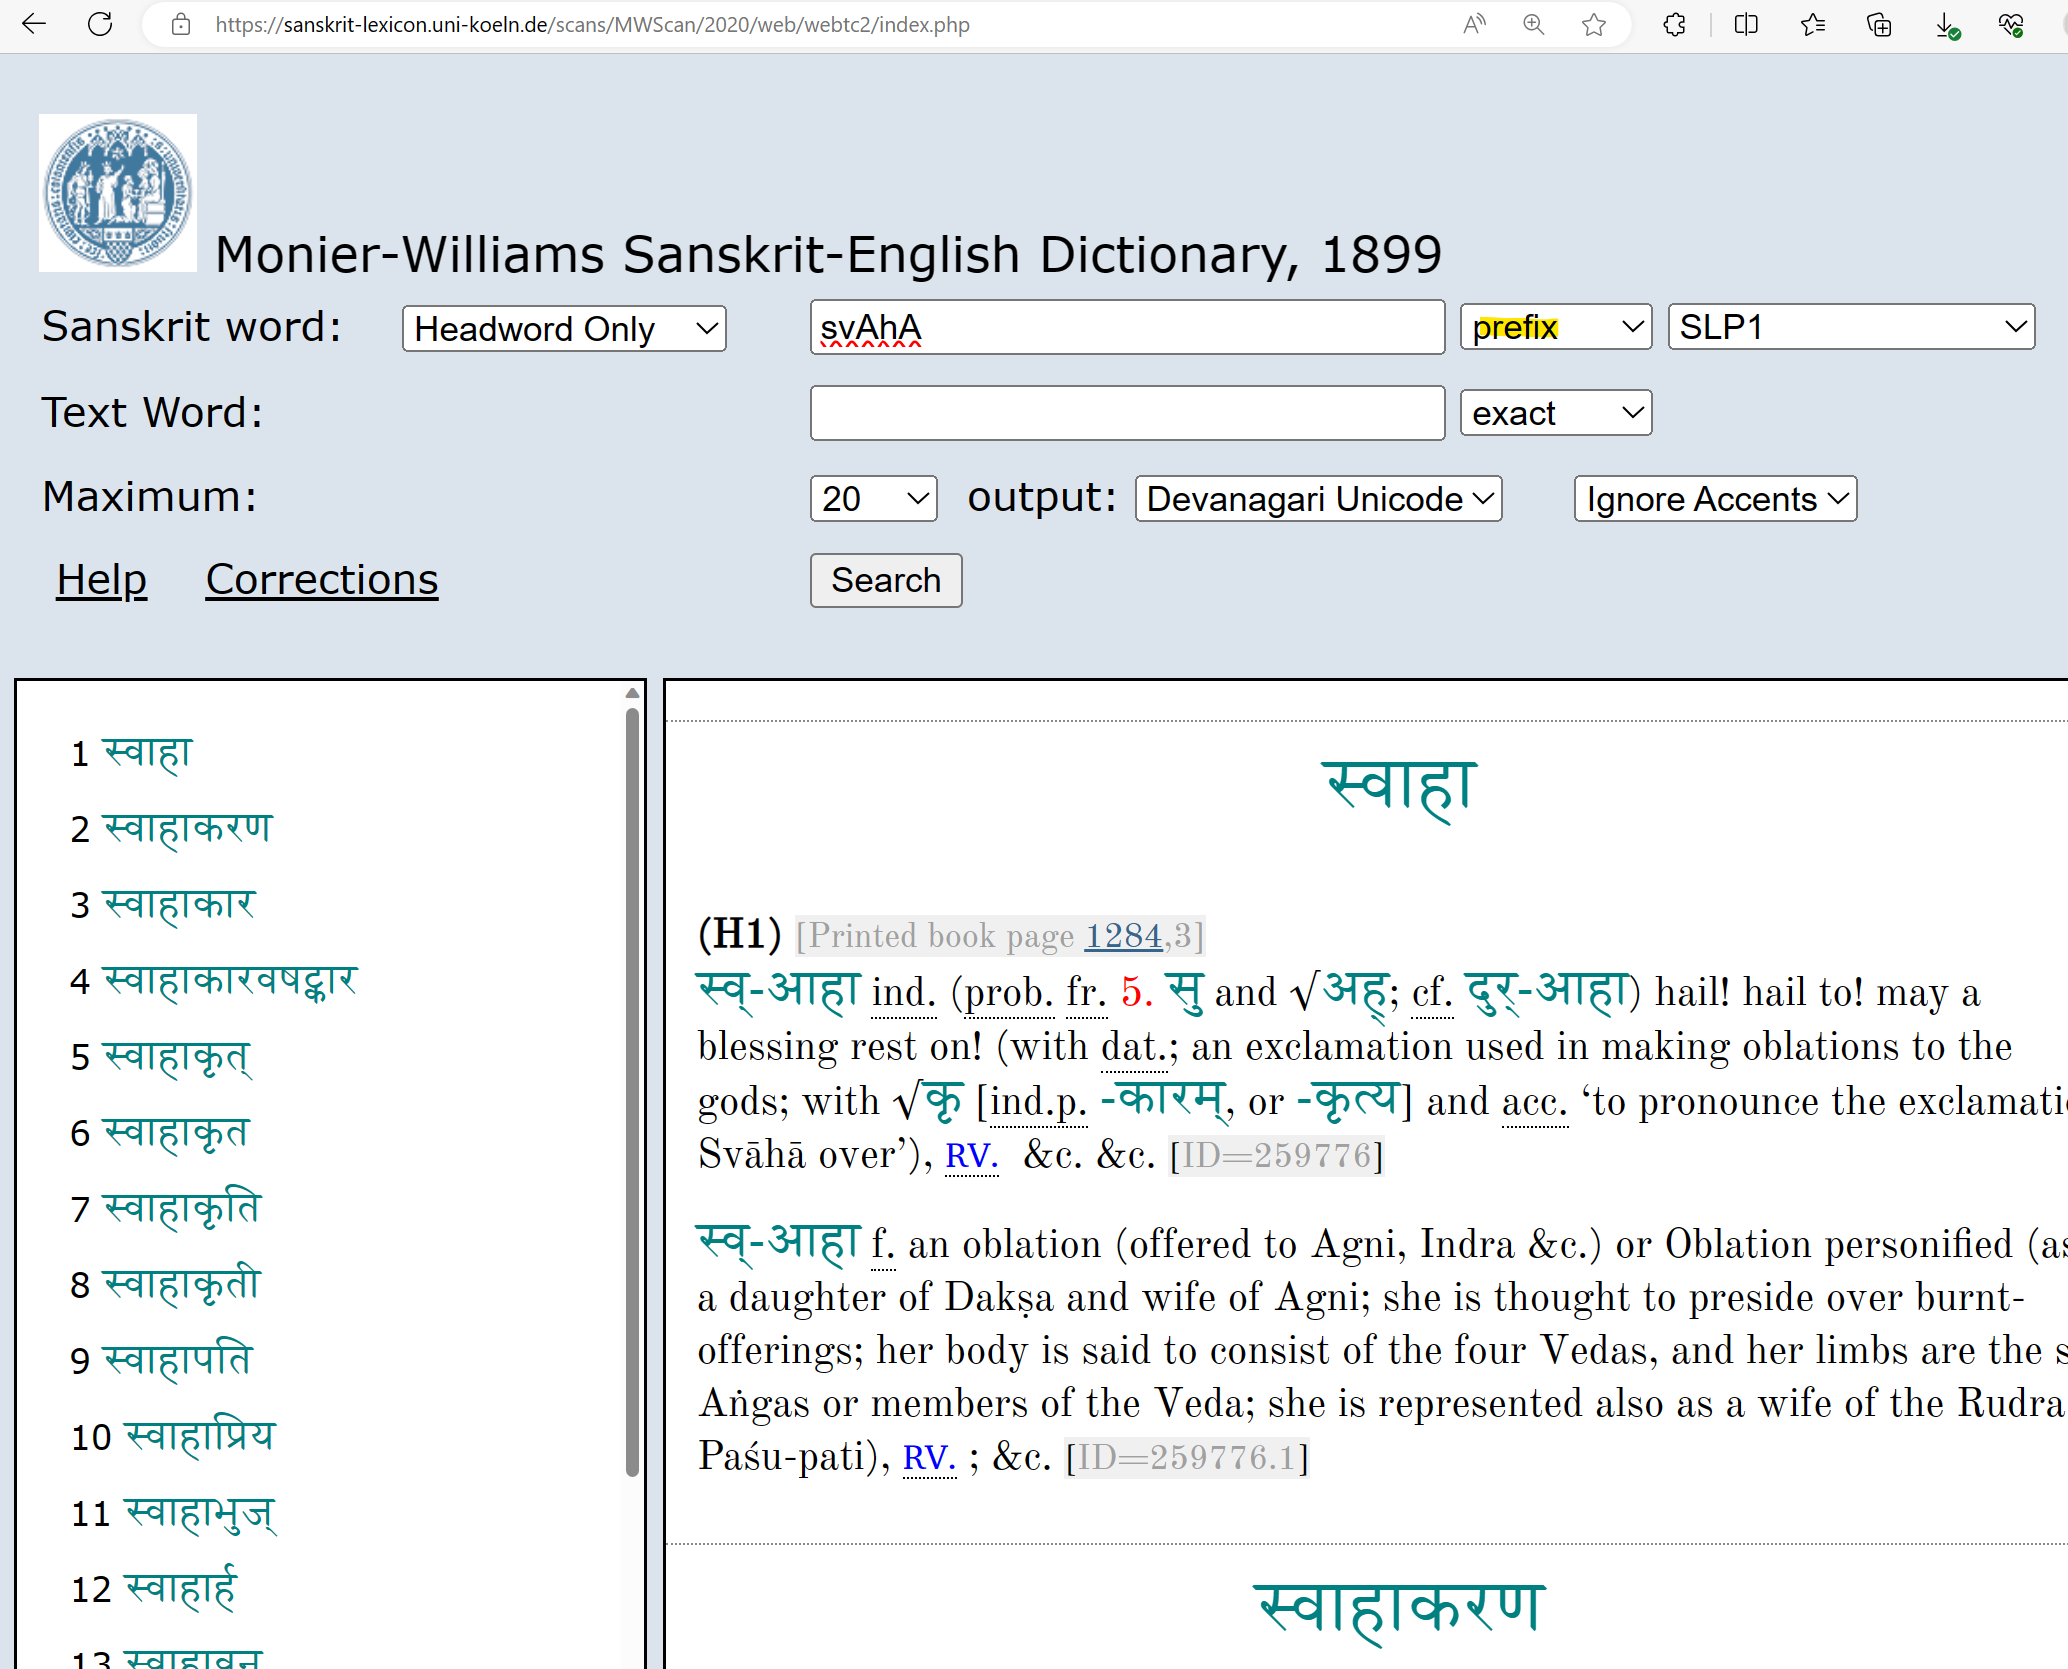Click inside the Text Word field
The width and height of the screenshot is (2068, 1669).
pos(1126,412)
